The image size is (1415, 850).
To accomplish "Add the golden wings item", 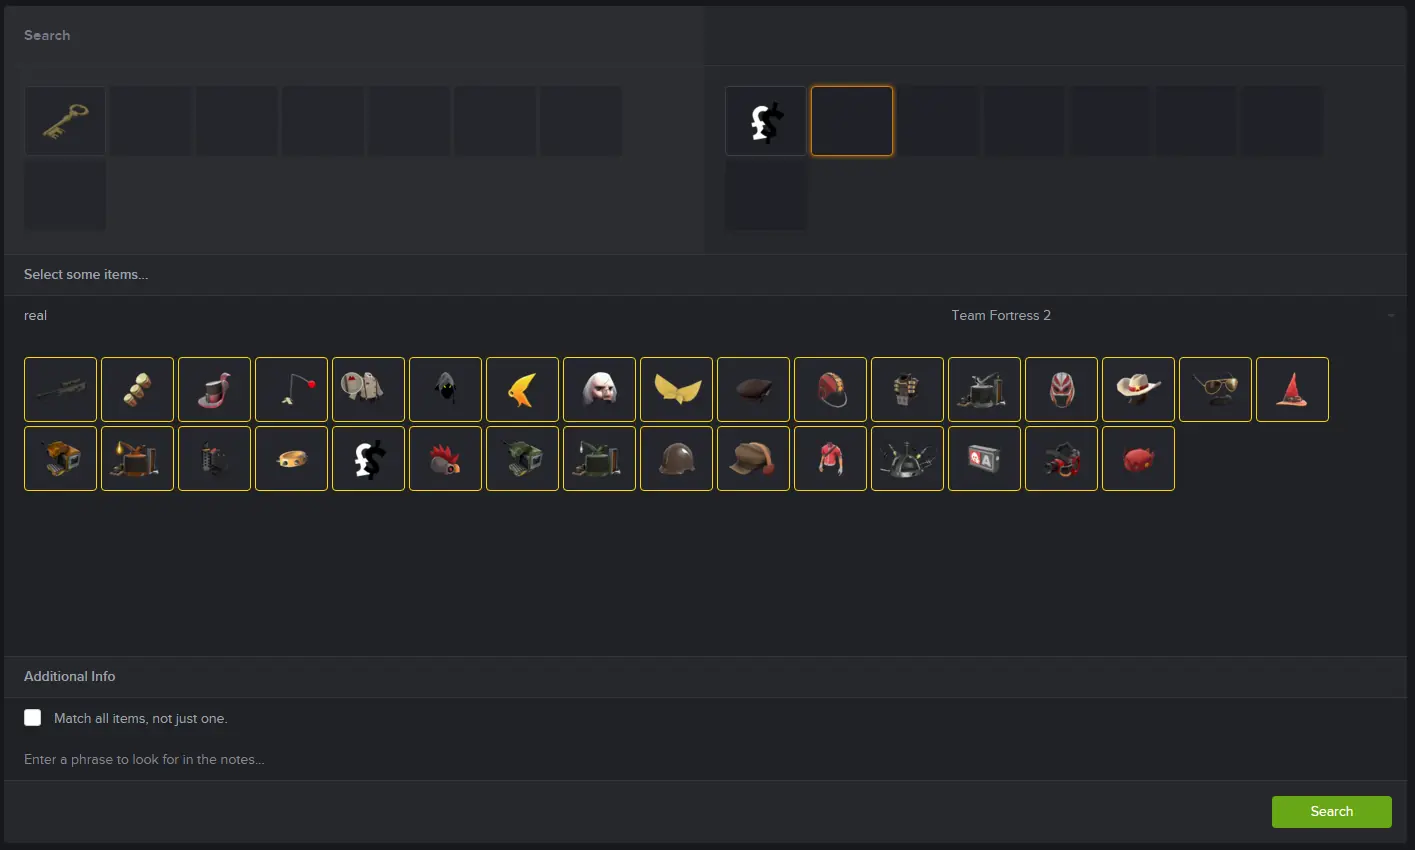I will point(677,389).
